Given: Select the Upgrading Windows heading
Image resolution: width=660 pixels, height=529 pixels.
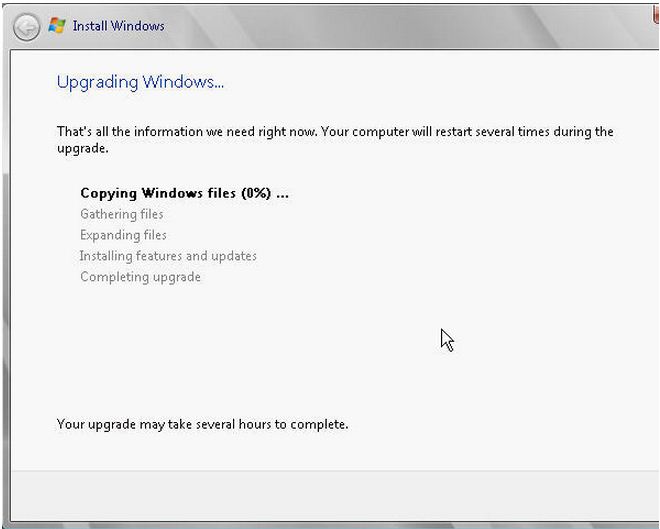Looking at the screenshot, I should (140, 82).
